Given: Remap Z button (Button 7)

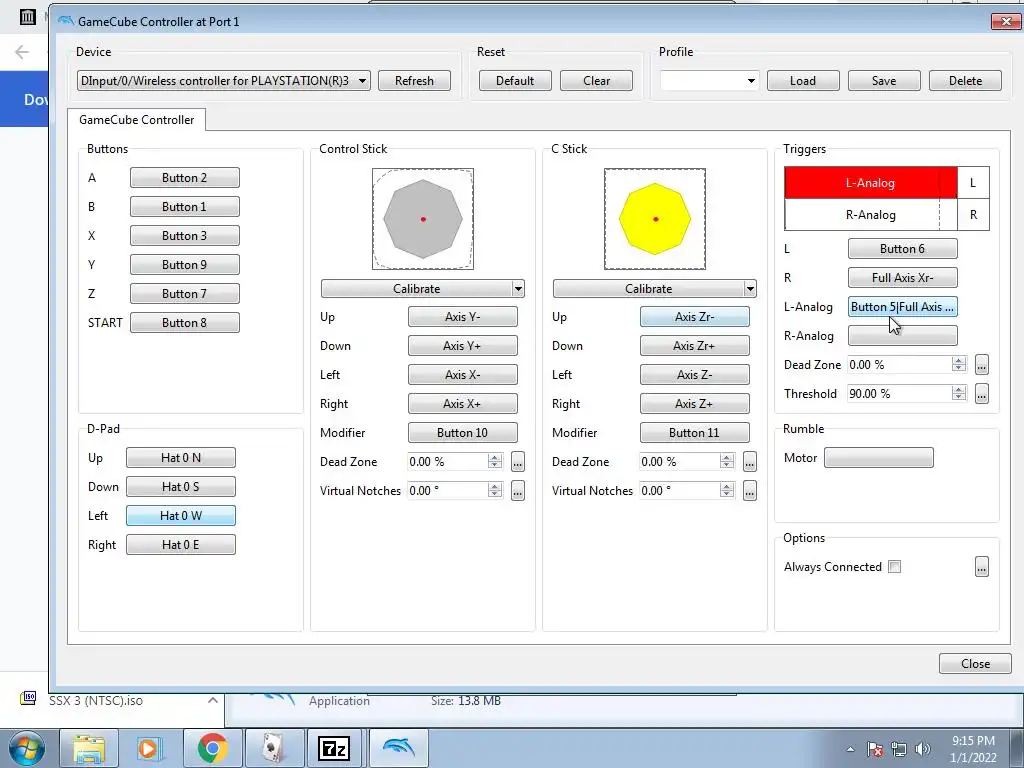Looking at the screenshot, I should pos(184,294).
